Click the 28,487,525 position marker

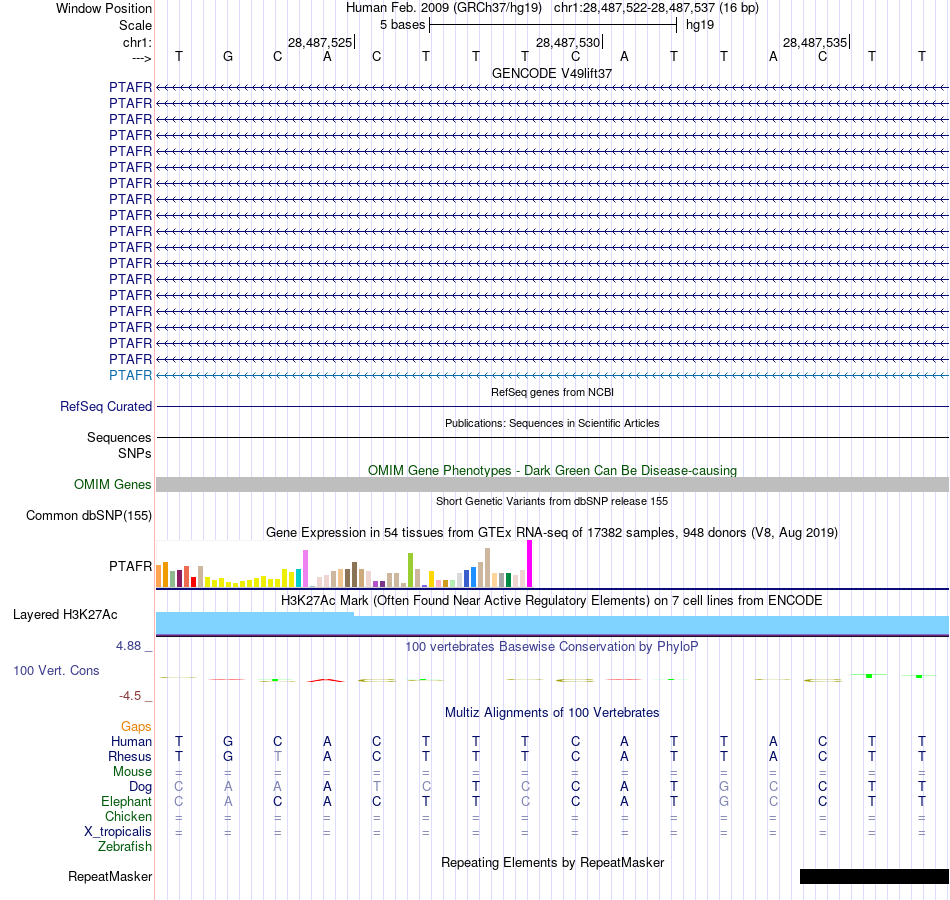pos(320,42)
